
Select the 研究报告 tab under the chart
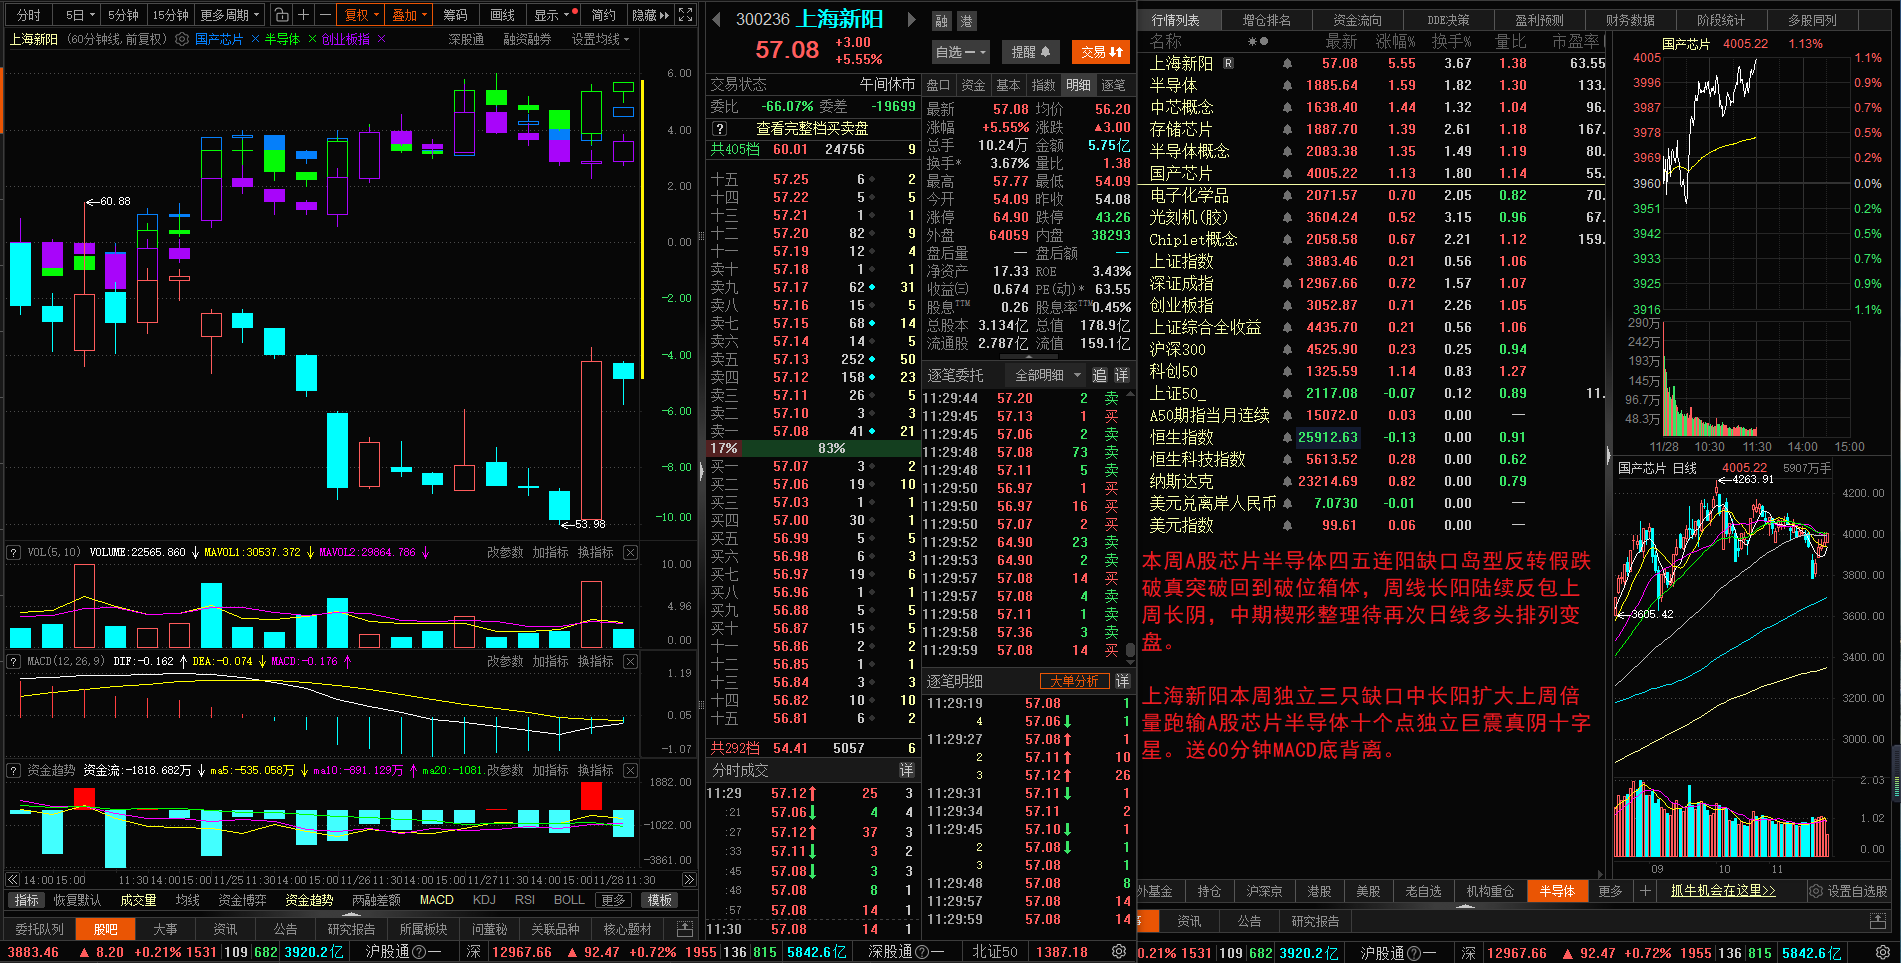[x=351, y=929]
